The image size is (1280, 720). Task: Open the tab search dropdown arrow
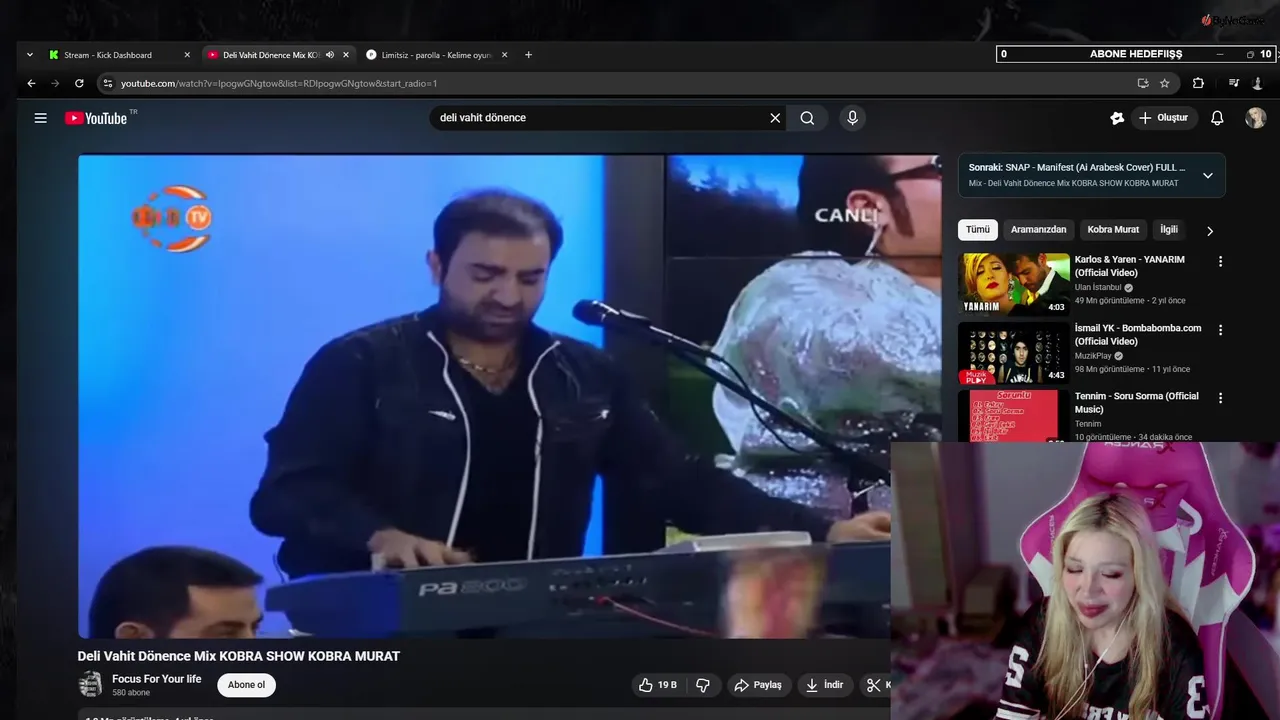(29, 55)
